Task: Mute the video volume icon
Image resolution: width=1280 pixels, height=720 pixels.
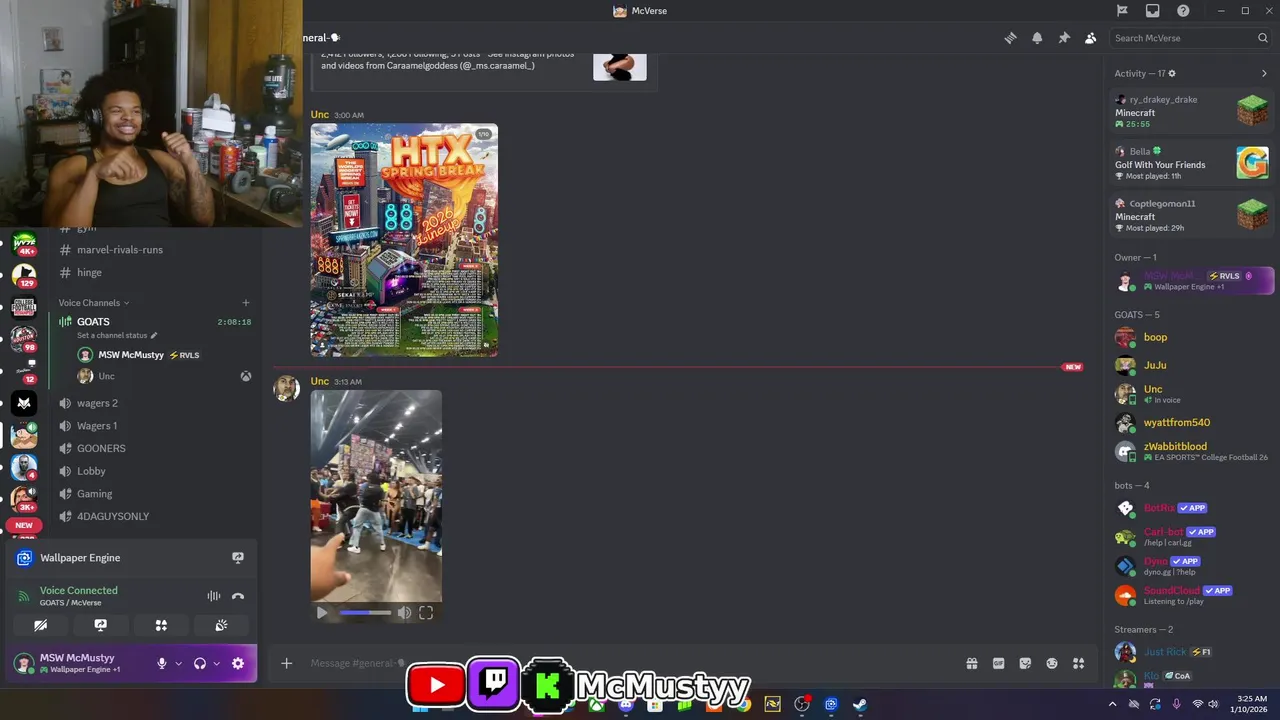Action: tap(404, 613)
